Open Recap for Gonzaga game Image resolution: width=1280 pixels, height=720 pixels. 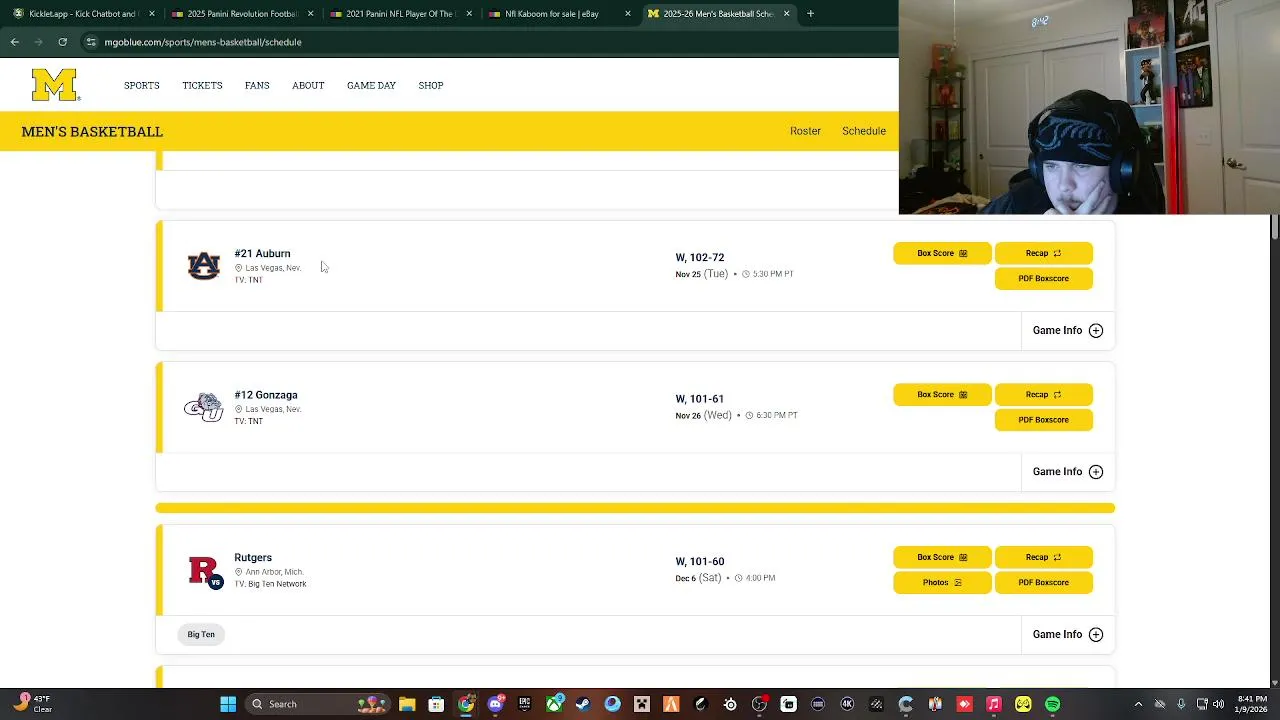(x=1044, y=394)
